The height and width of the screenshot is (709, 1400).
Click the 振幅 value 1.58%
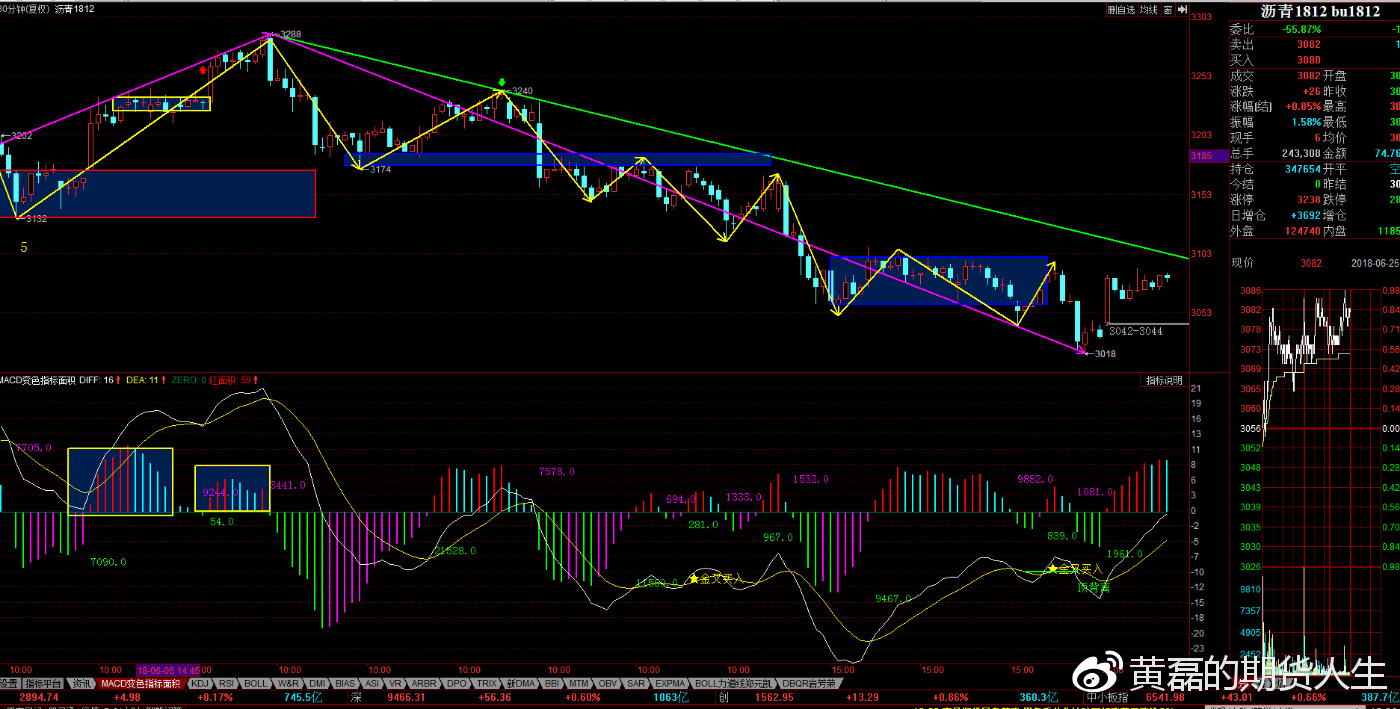click(1305, 122)
